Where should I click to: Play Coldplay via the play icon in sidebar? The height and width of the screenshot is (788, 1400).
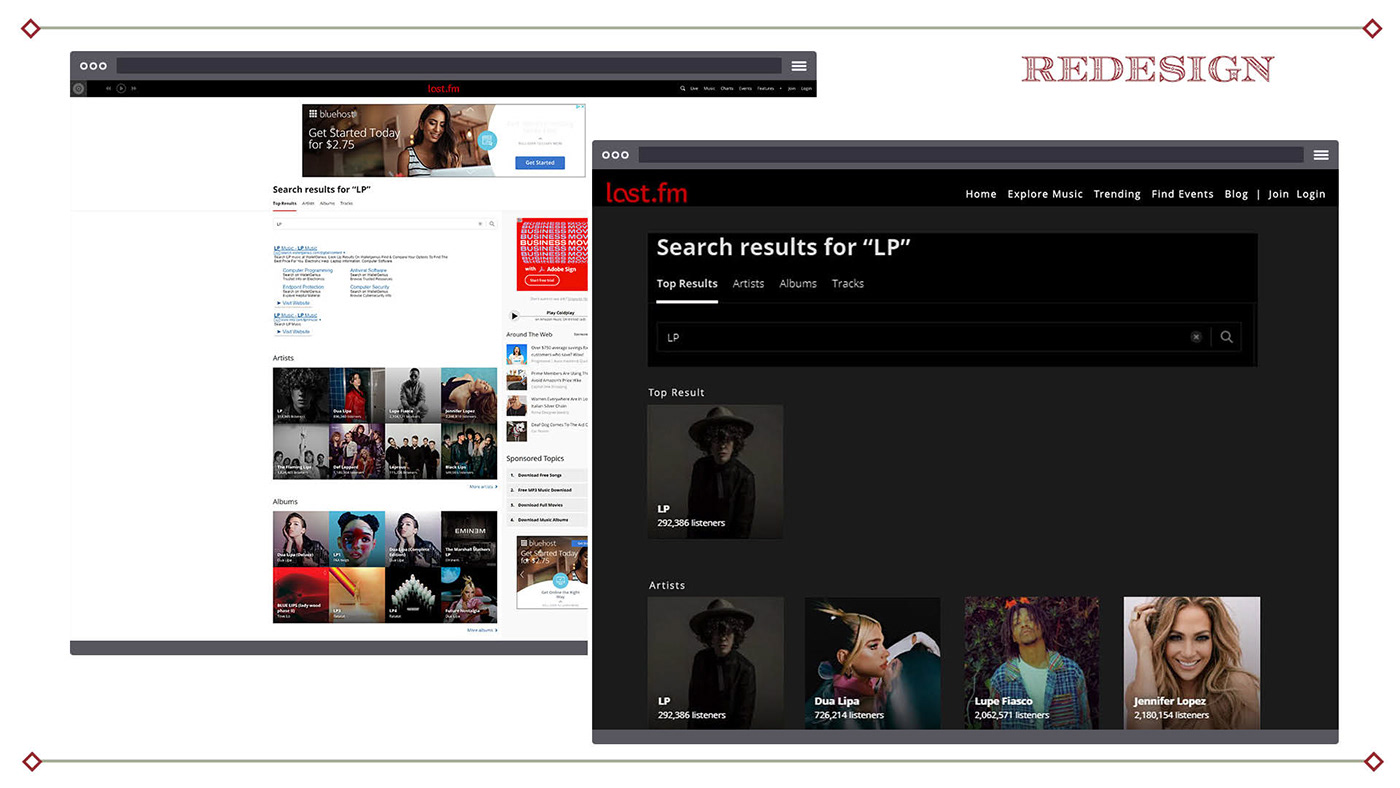(515, 316)
